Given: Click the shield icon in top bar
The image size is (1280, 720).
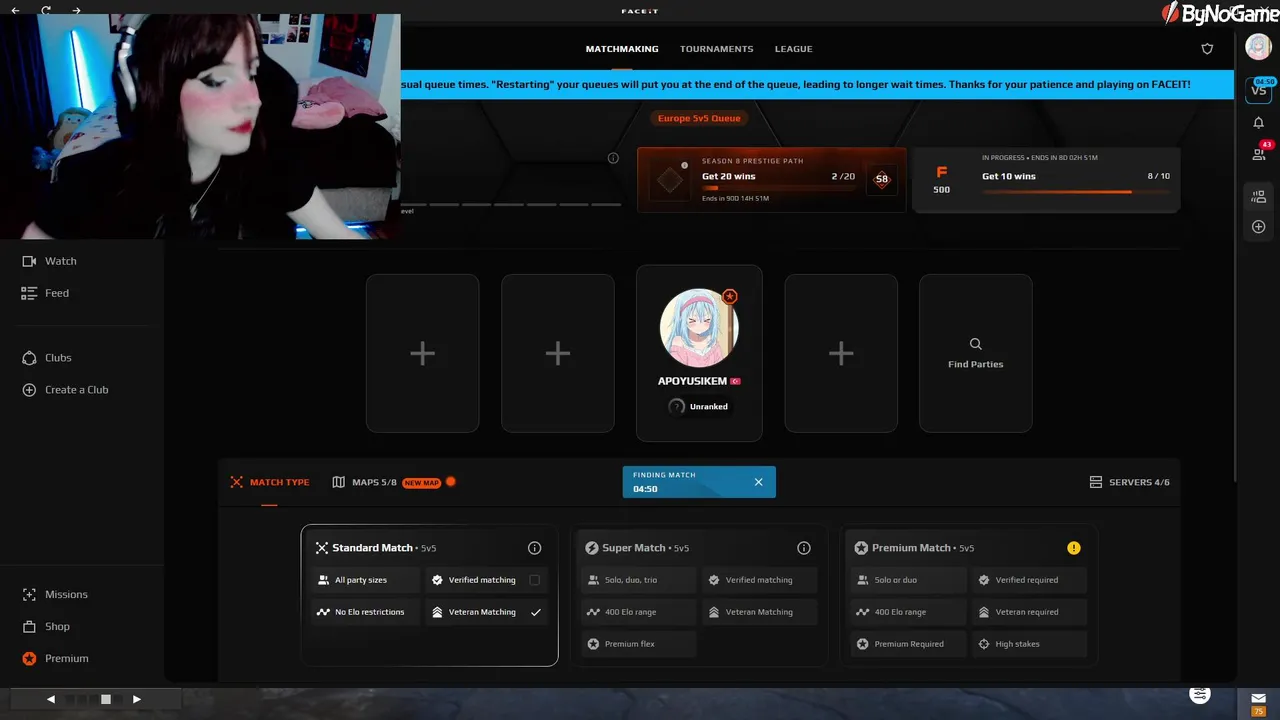Looking at the screenshot, I should tap(1207, 49).
